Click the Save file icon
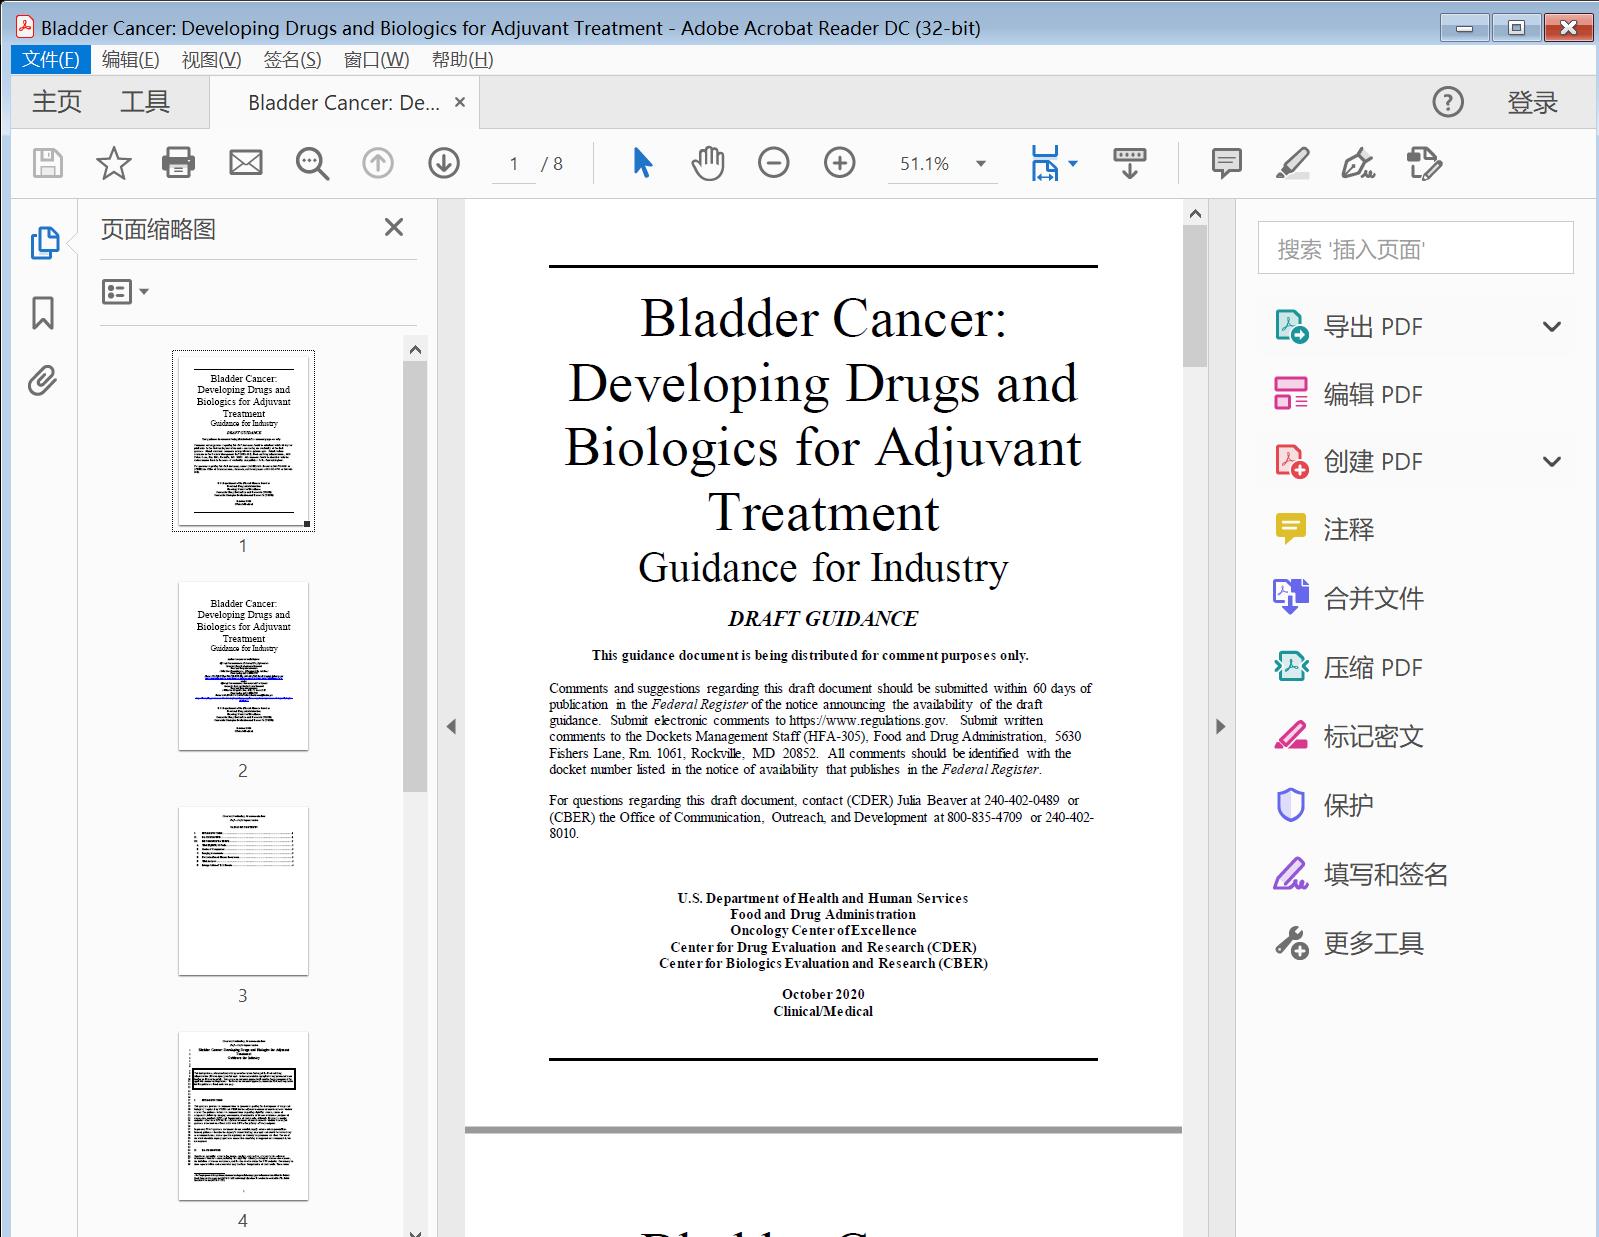Image resolution: width=1599 pixels, height=1237 pixels. tap(48, 163)
